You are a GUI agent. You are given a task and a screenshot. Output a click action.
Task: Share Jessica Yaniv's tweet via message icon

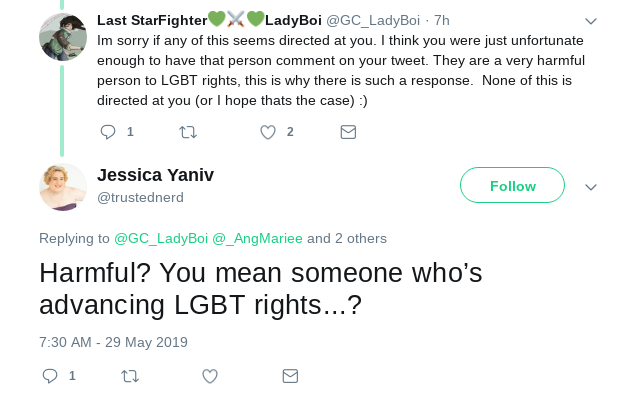[290, 376]
